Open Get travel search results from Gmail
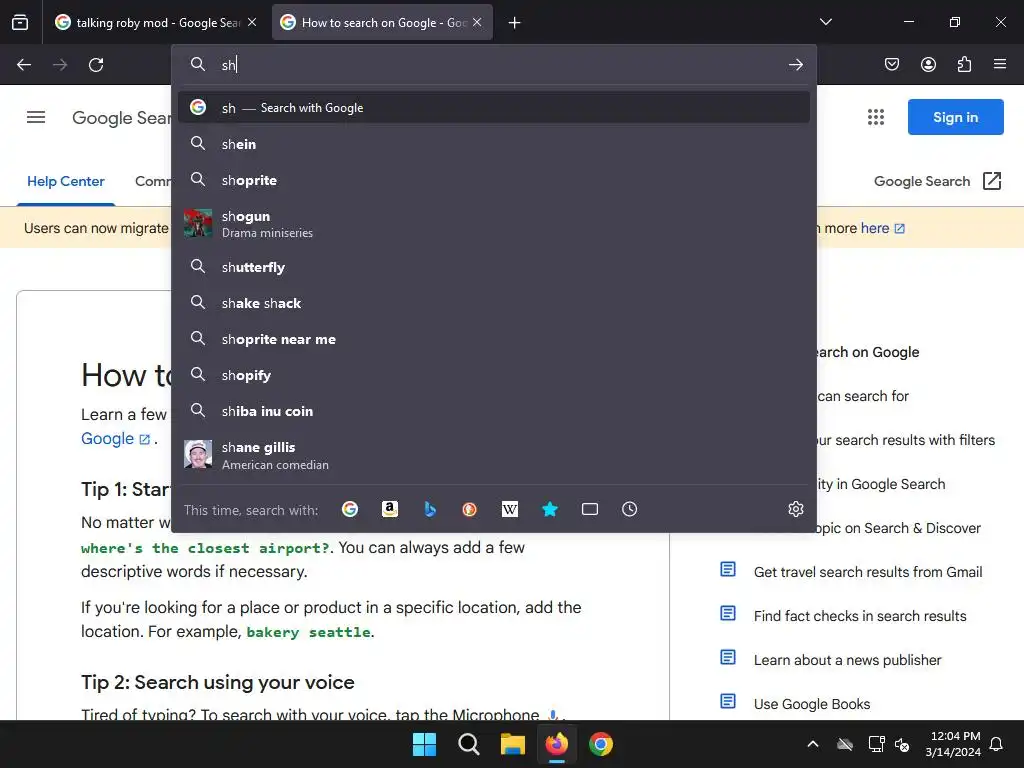Image resolution: width=1024 pixels, height=768 pixels. pos(867,572)
